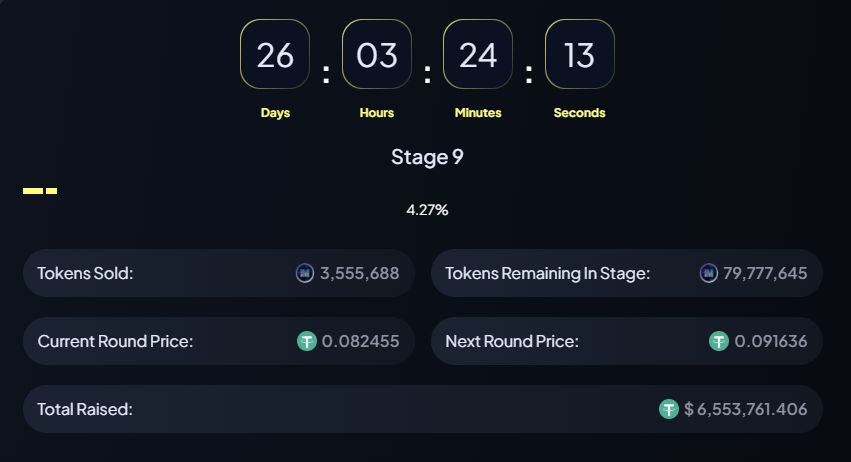Click the Next Round Price label
The width and height of the screenshot is (851, 462).
pyautogui.click(x=512, y=341)
